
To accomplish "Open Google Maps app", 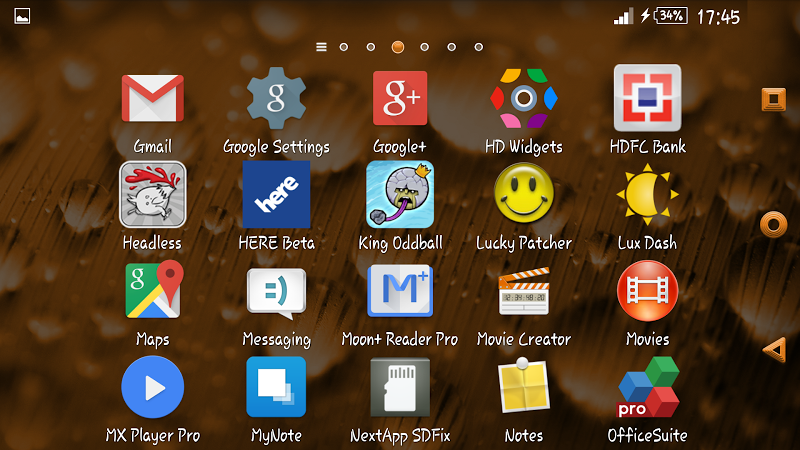I will point(154,289).
